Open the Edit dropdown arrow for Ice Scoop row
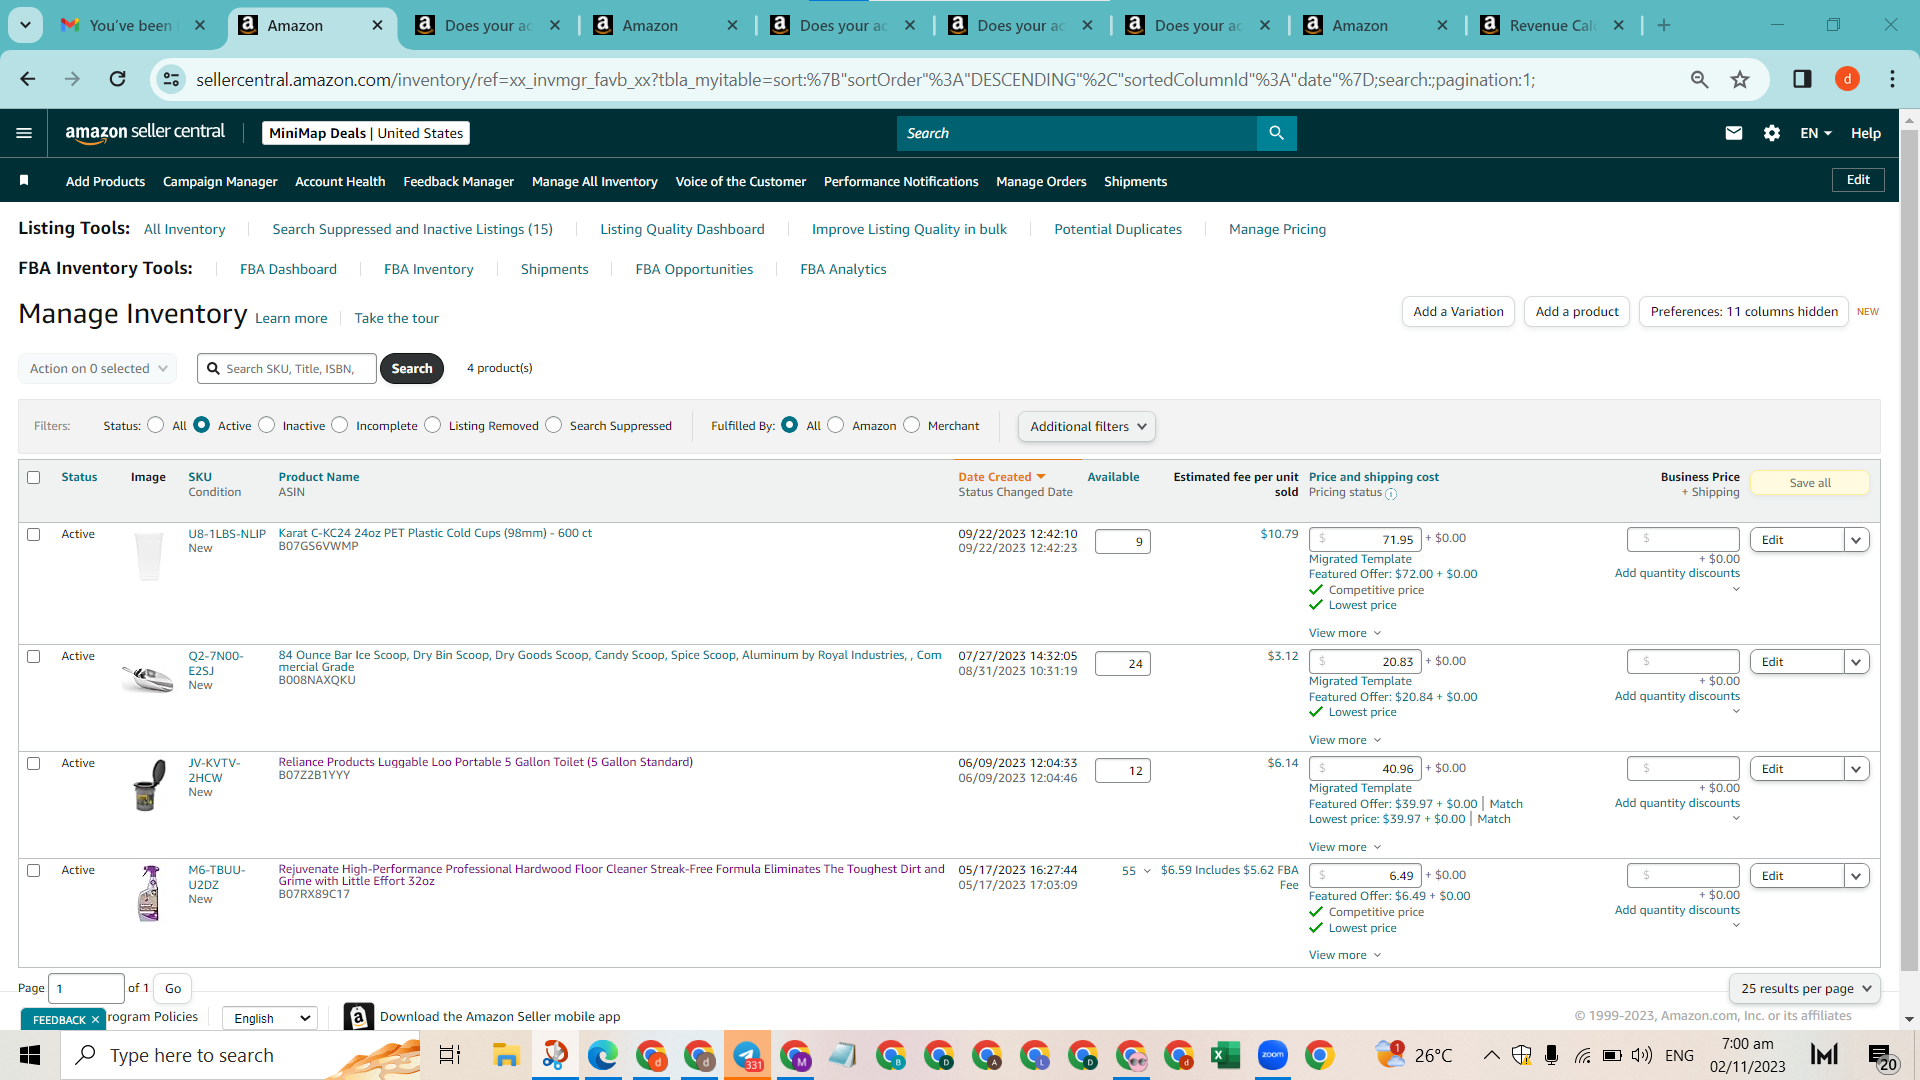The width and height of the screenshot is (1920, 1080). (1857, 662)
